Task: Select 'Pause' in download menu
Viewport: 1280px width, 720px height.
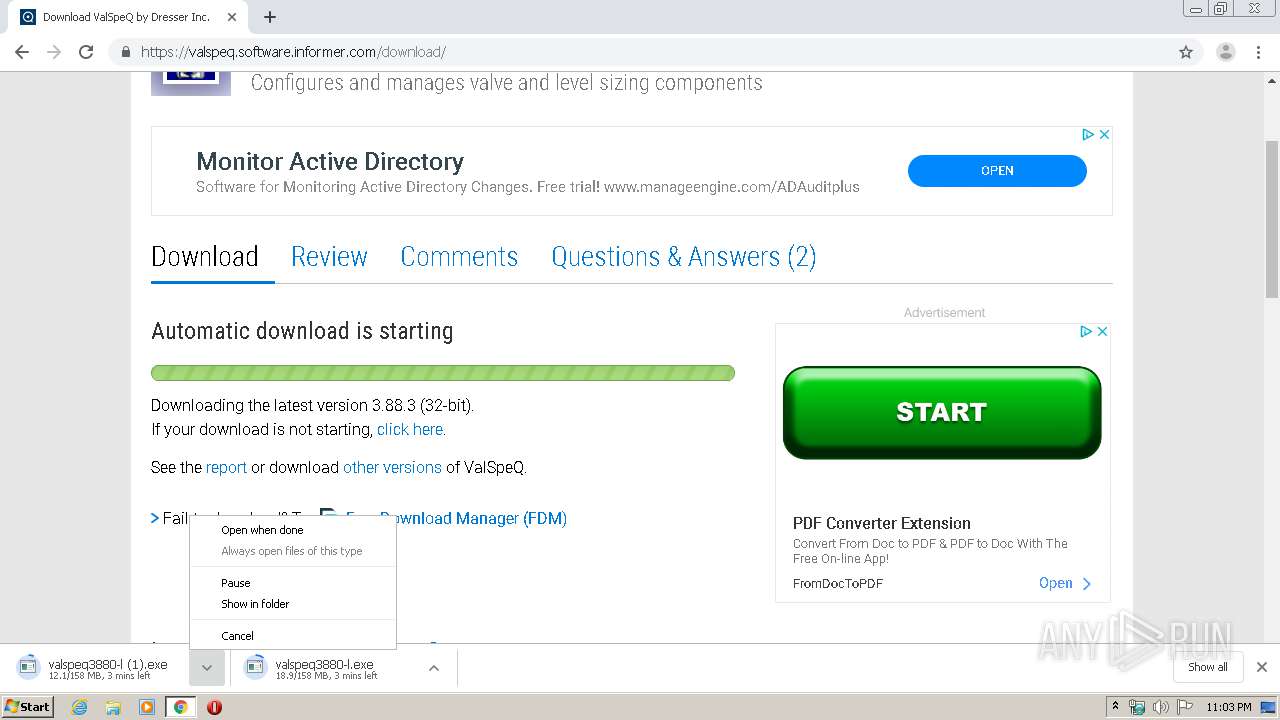Action: pos(236,583)
